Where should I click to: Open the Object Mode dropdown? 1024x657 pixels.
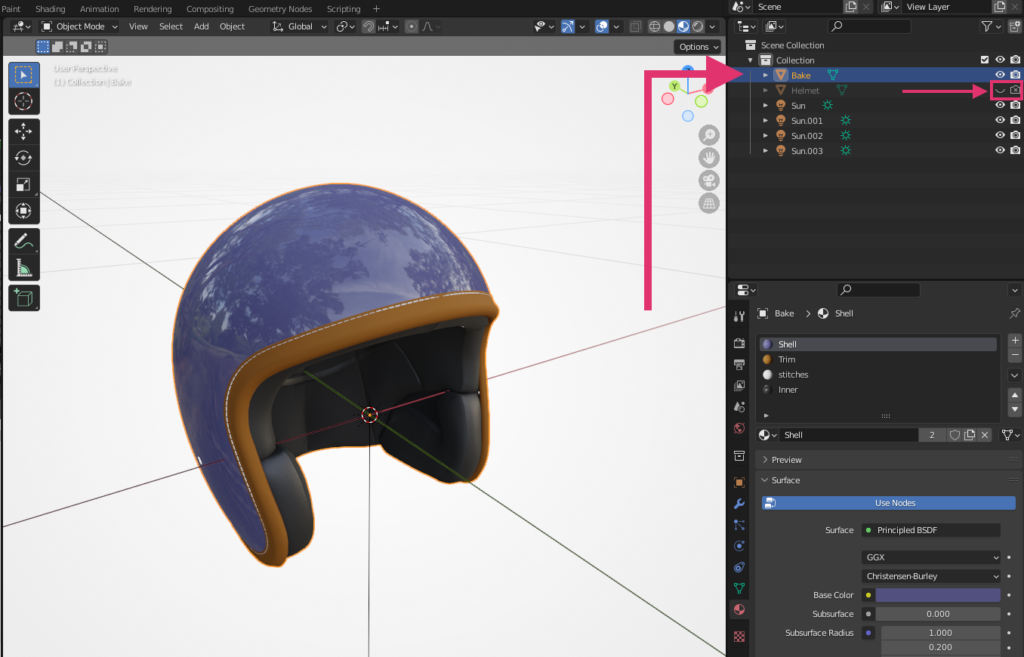[80, 27]
